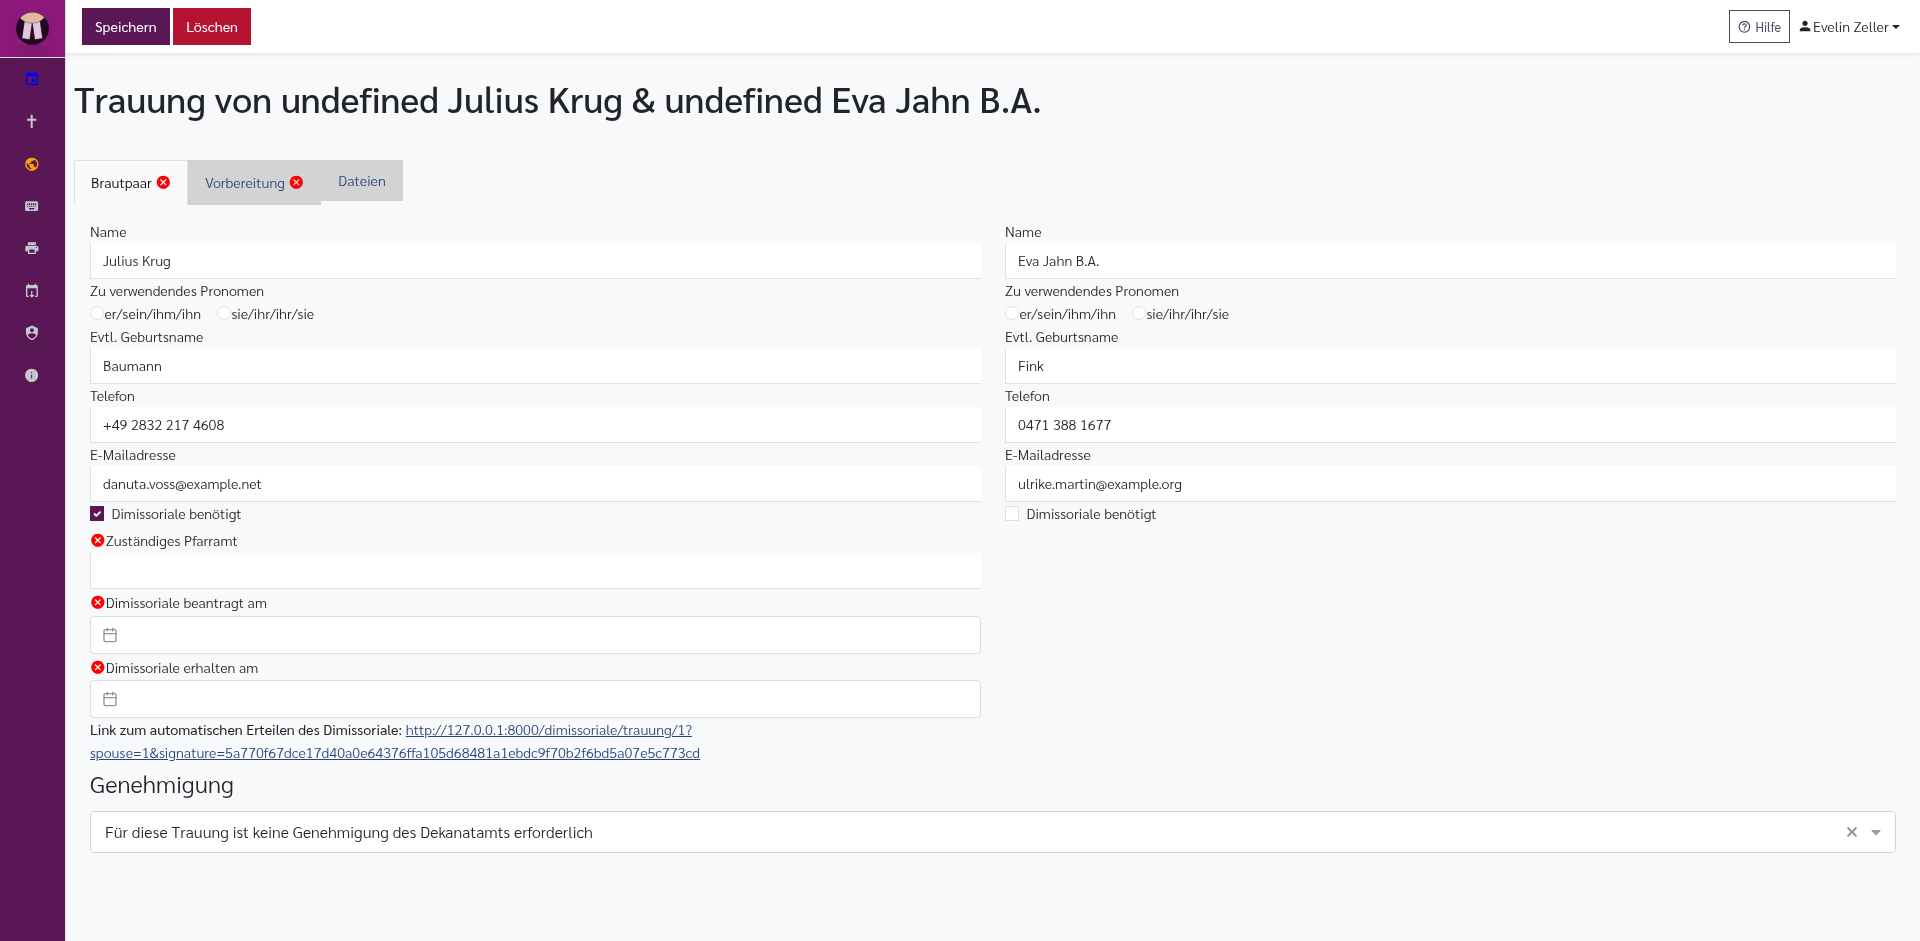Check Dimissoriale benötigt for Eva Jahn

click(x=1012, y=514)
